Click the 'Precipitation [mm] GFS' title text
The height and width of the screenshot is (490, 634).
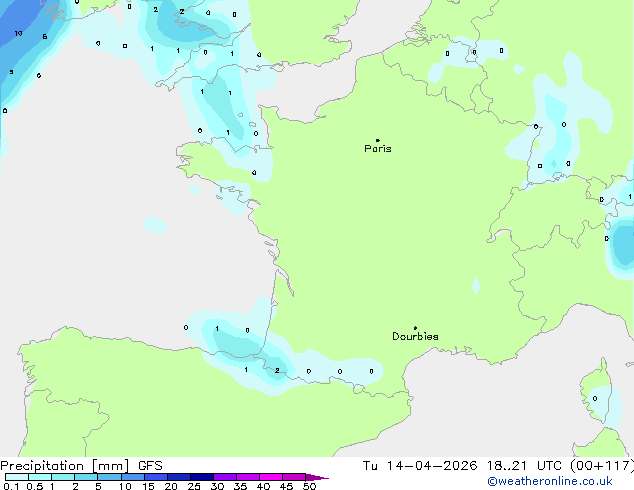click(x=81, y=466)
